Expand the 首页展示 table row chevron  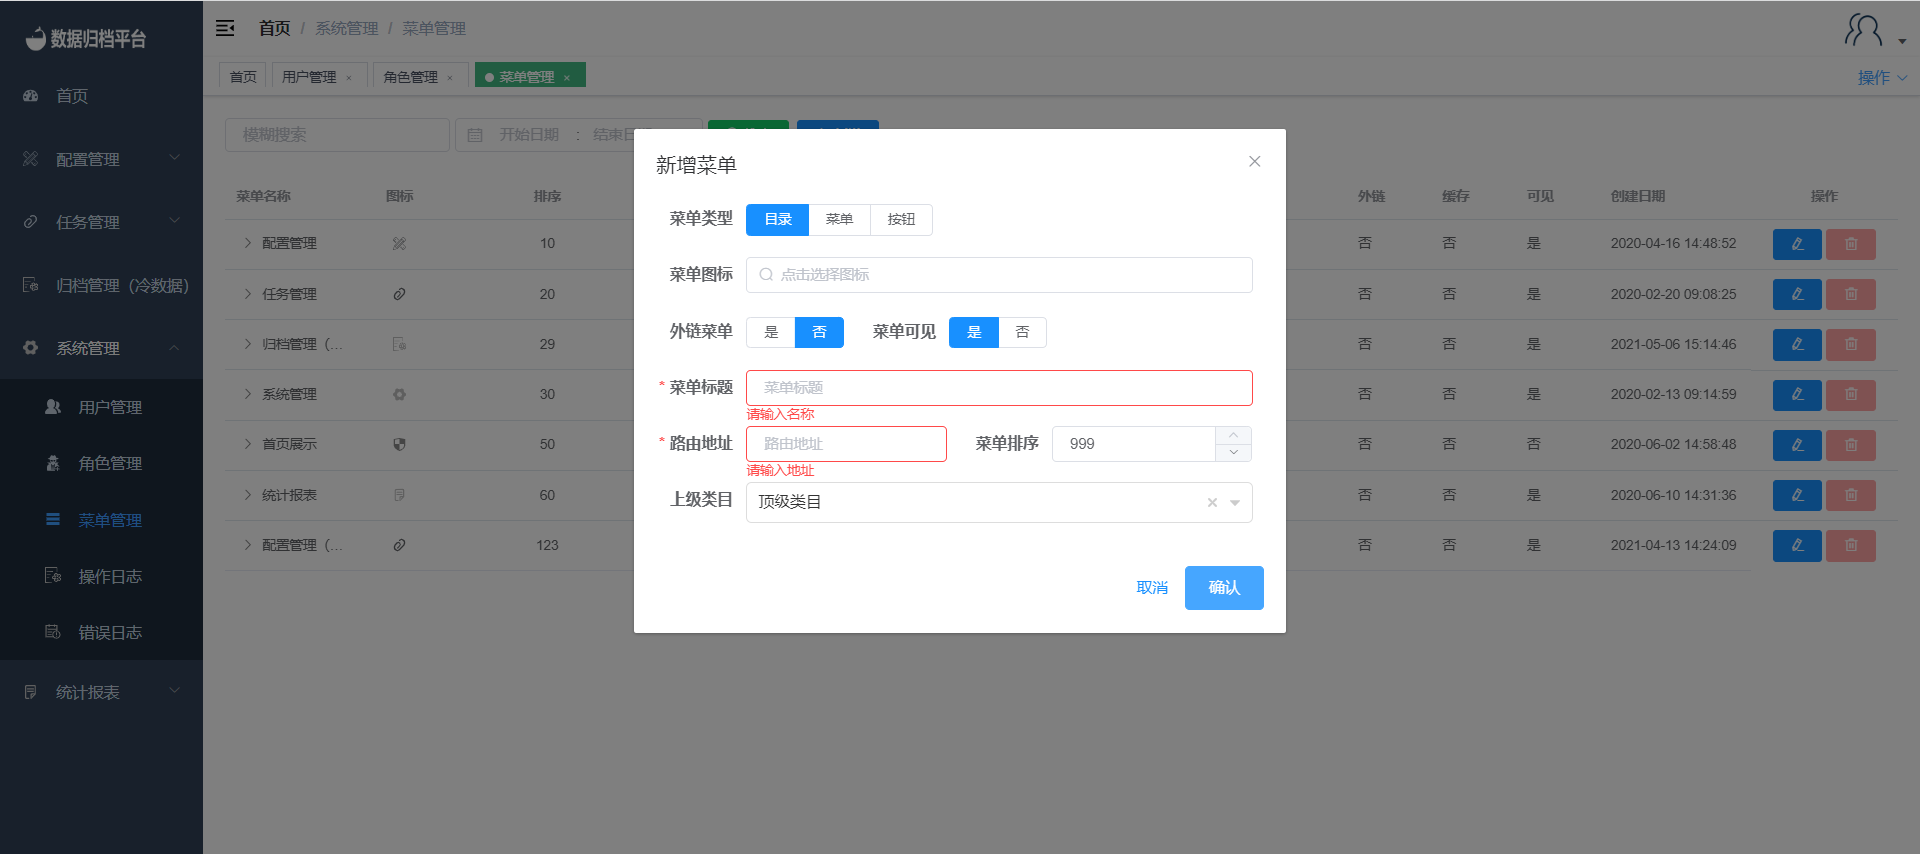tap(247, 444)
